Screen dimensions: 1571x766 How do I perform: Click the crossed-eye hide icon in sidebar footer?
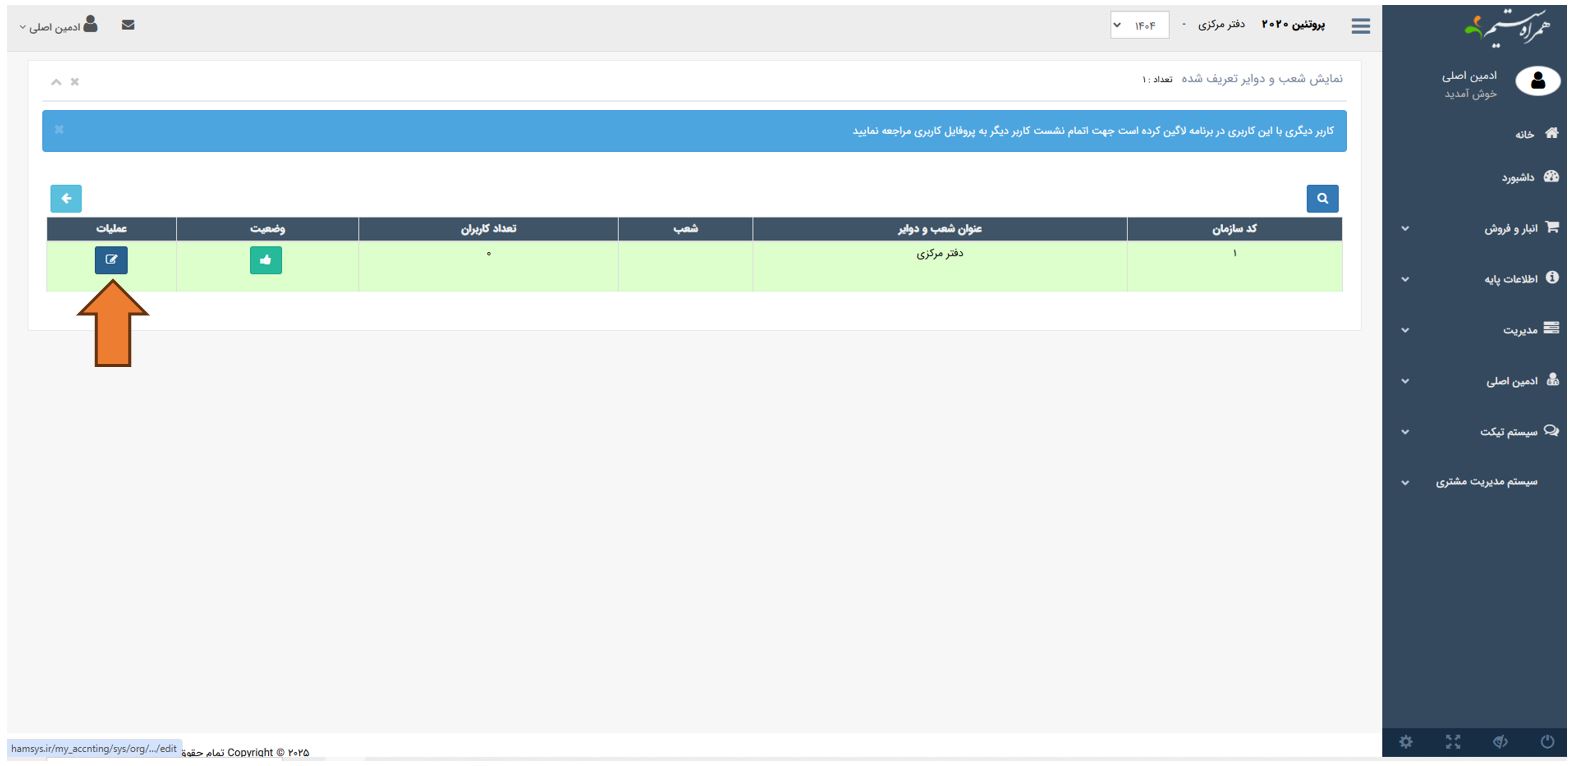[1500, 741]
